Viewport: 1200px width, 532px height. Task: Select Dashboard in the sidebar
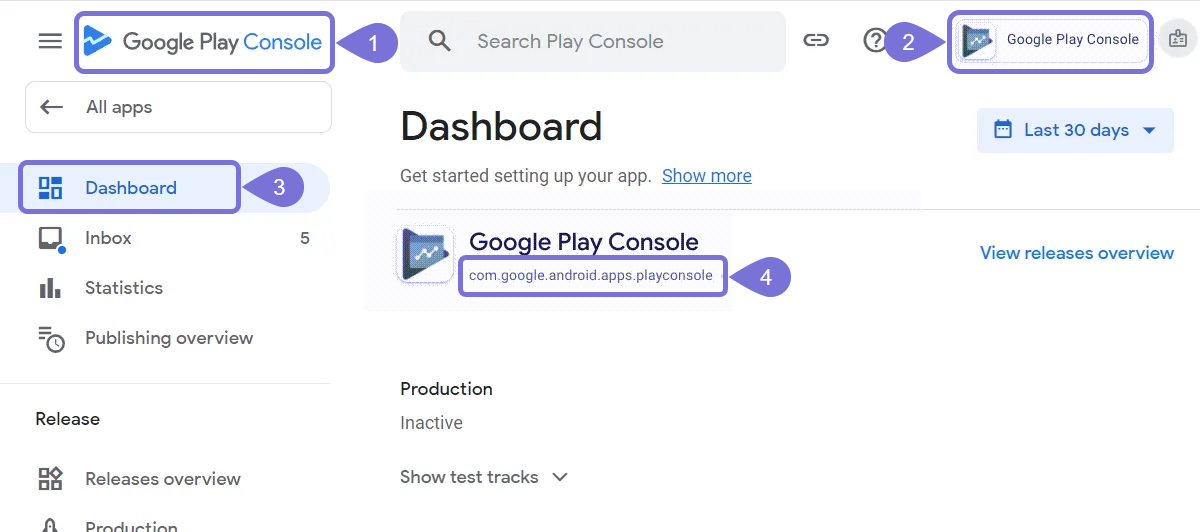[130, 188]
